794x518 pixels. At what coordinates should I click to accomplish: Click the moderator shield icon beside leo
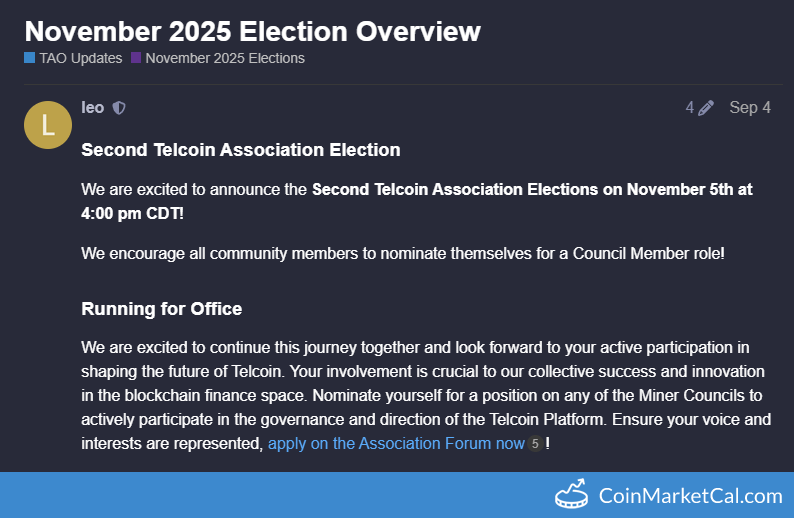[119, 108]
